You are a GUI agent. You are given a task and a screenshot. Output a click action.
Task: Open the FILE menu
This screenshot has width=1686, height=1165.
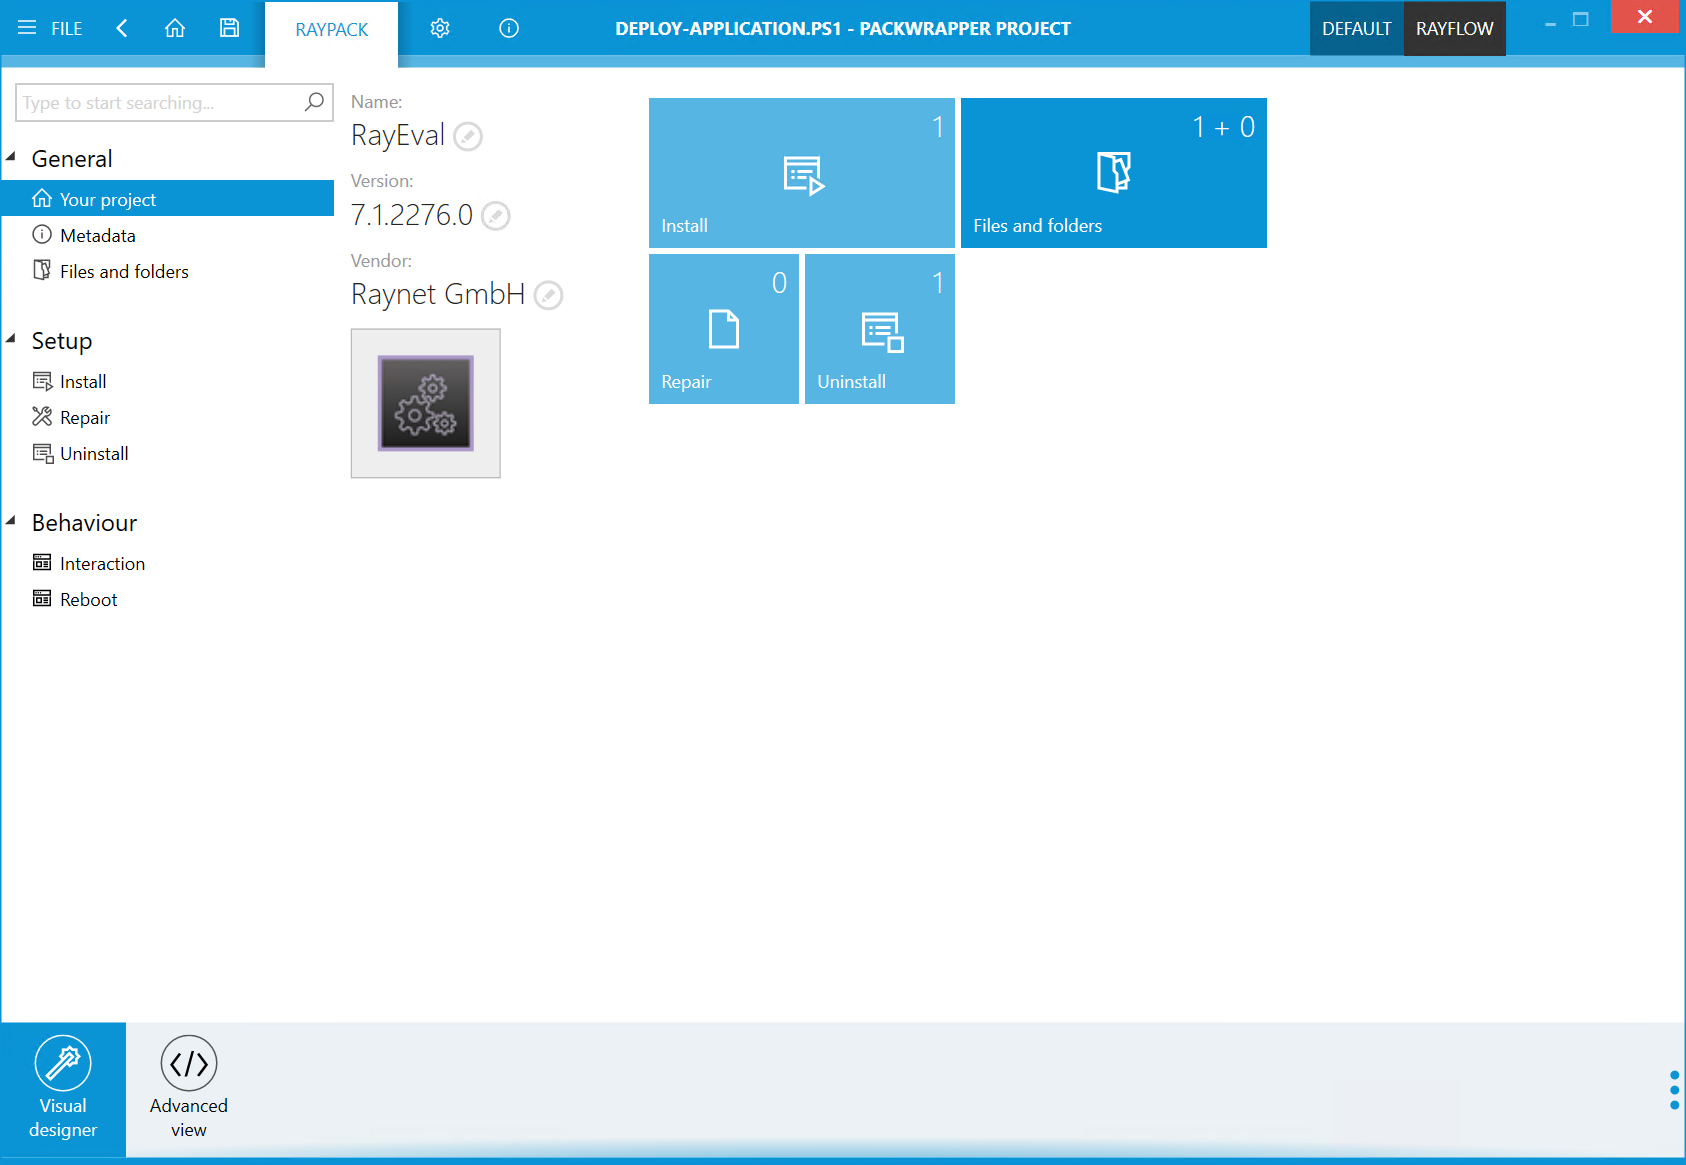tap(64, 28)
